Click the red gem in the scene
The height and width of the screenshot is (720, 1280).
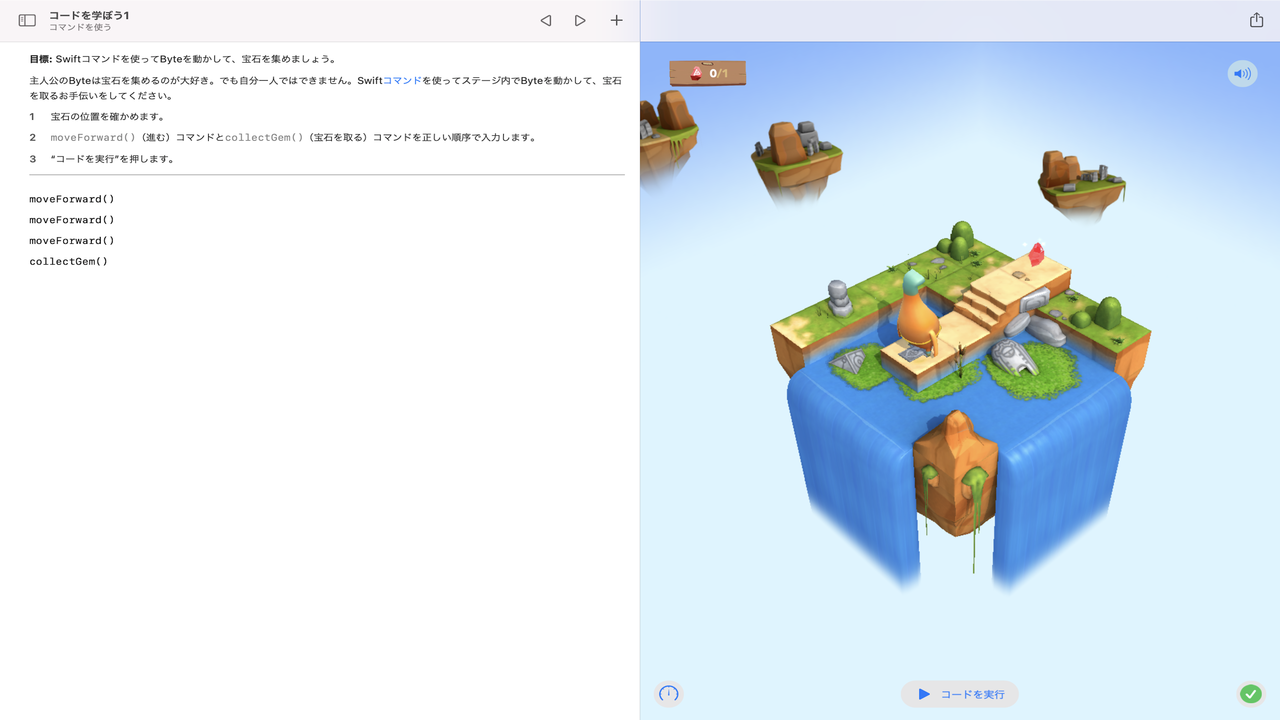pyautogui.click(x=1037, y=253)
